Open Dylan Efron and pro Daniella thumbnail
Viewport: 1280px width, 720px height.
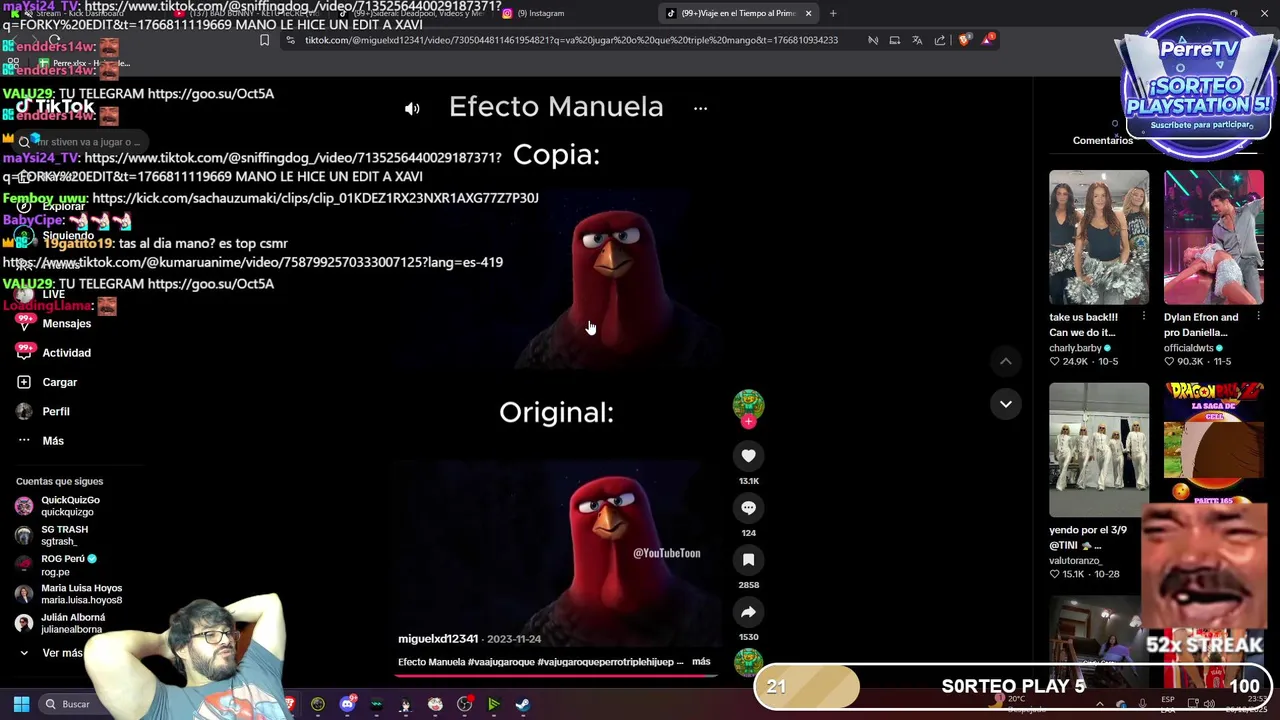pyautogui.click(x=1214, y=237)
